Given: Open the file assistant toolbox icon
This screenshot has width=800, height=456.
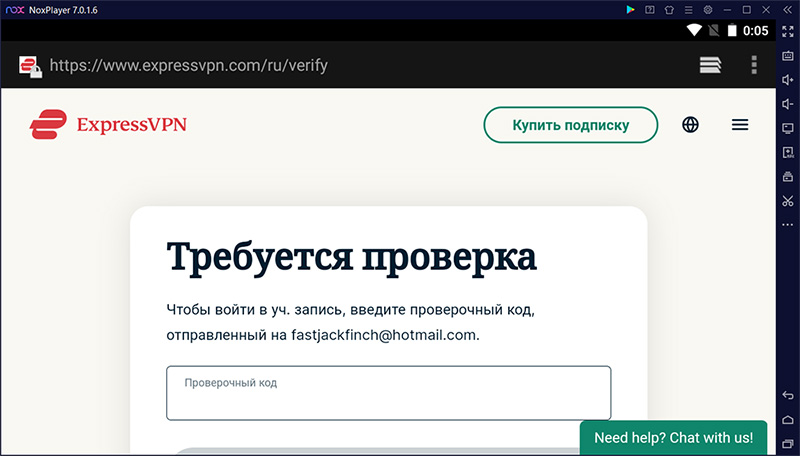Looking at the screenshot, I should [x=788, y=176].
